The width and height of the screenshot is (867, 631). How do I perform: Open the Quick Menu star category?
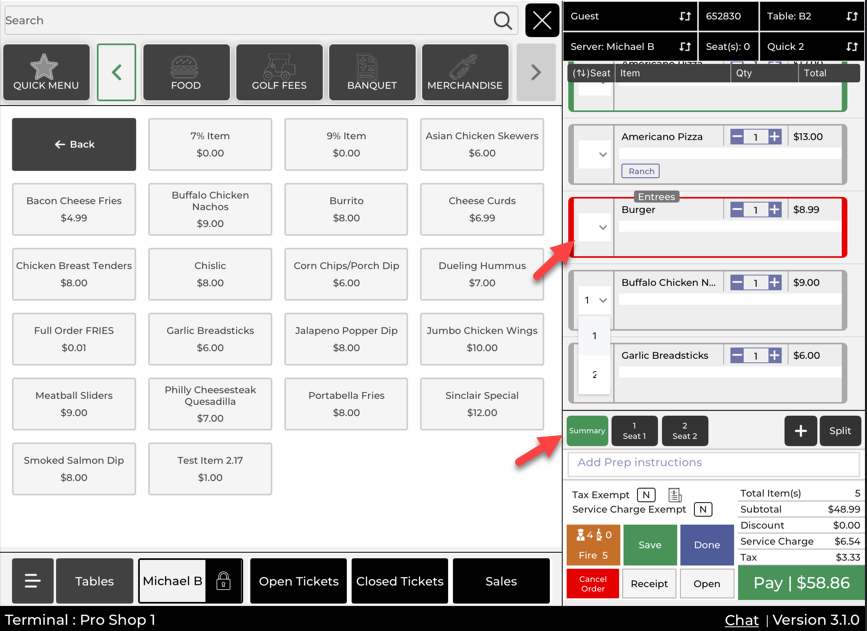pyautogui.click(x=46, y=72)
